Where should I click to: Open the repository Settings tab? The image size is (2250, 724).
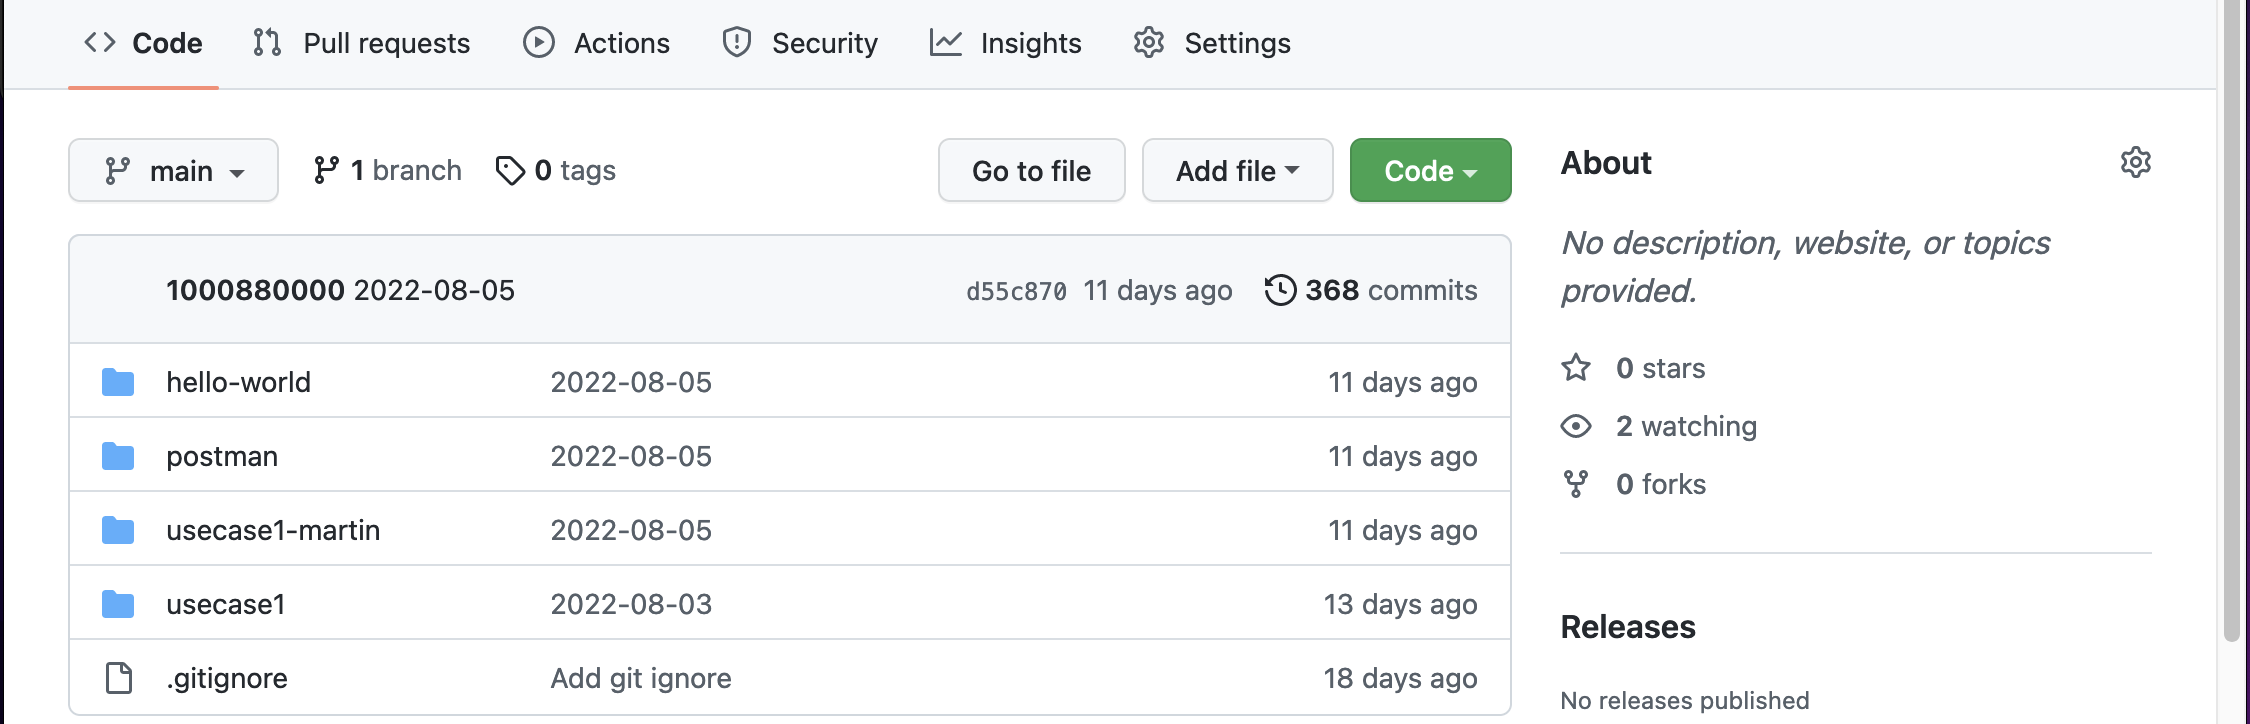[x=1212, y=43]
